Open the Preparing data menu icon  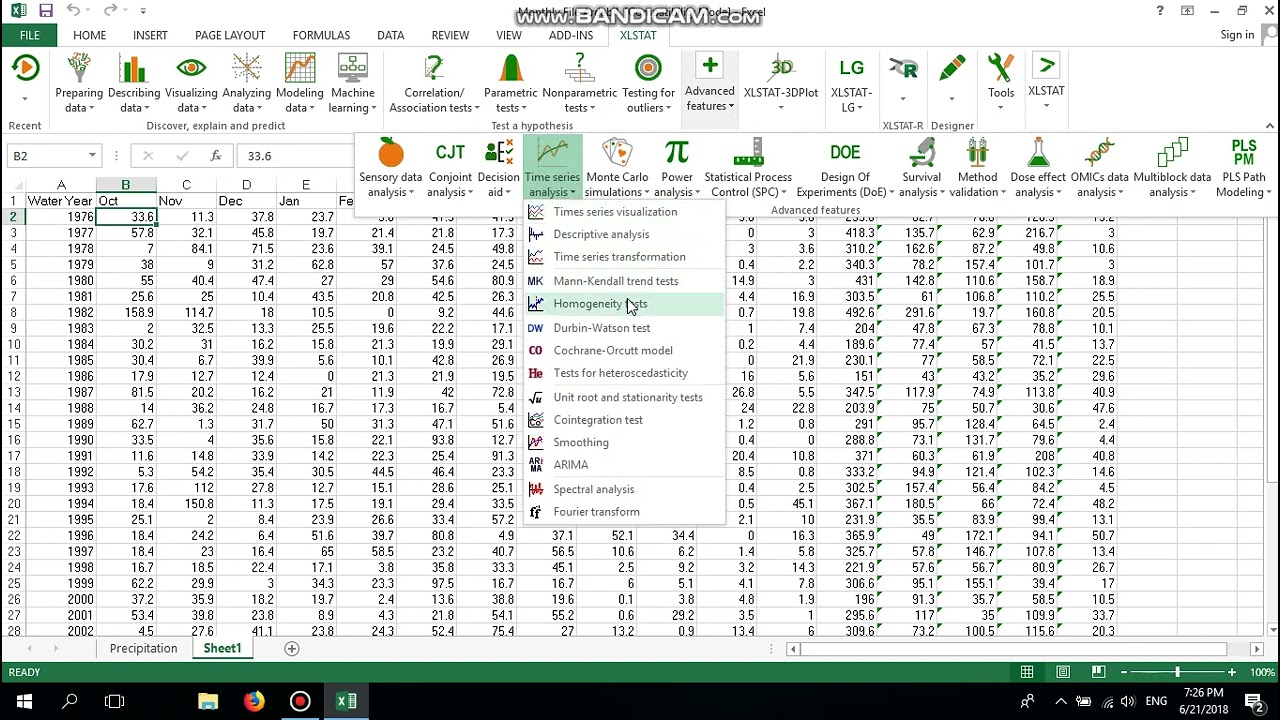79,68
